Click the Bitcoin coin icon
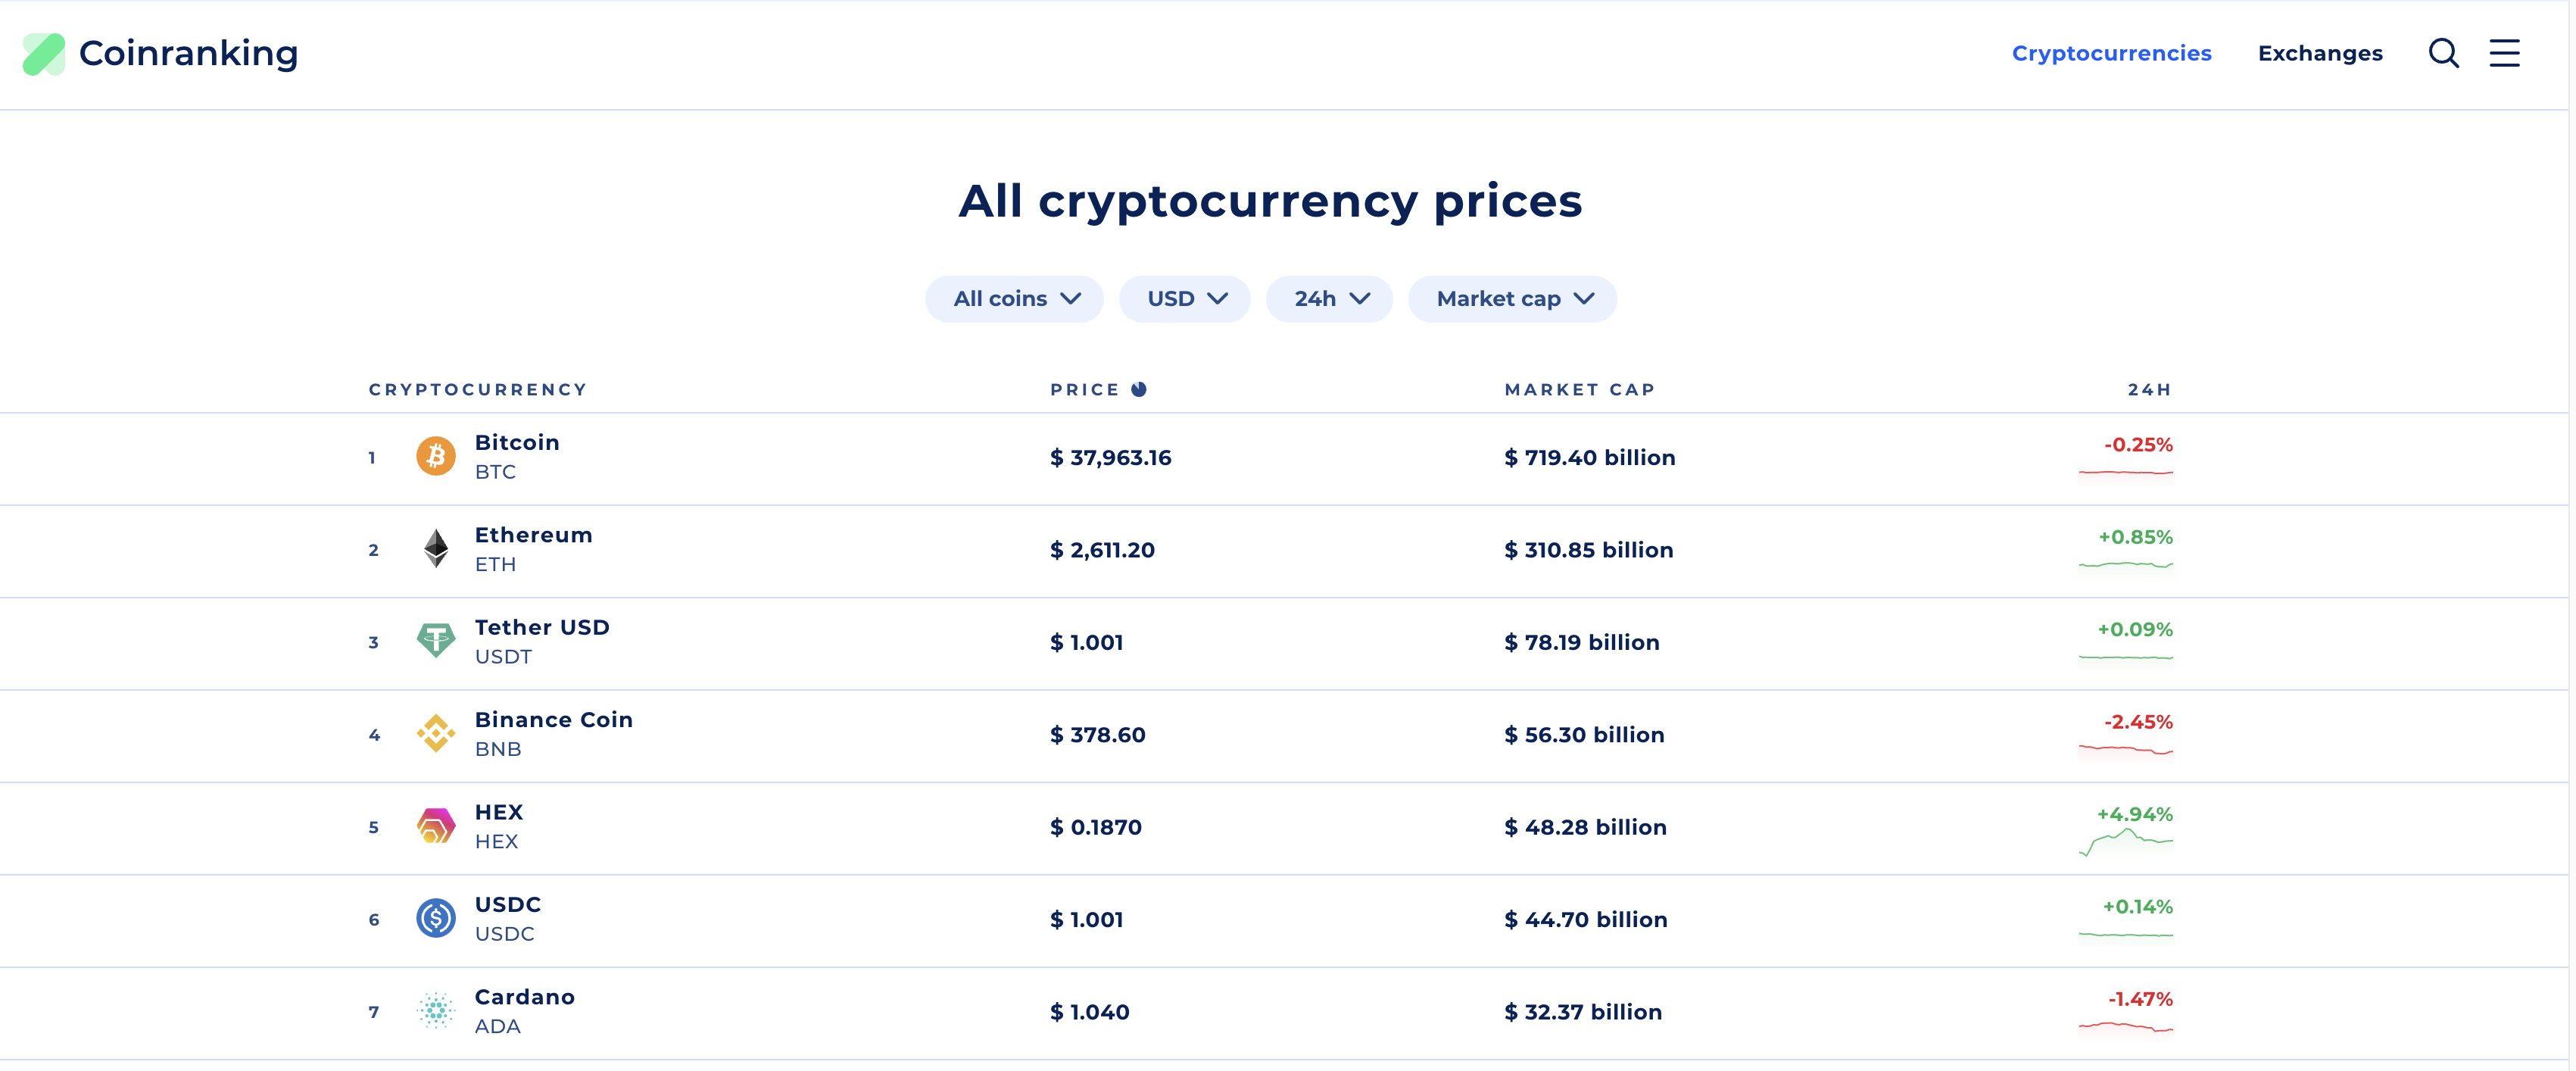Screen dimensions: 2576x1071 [437, 457]
